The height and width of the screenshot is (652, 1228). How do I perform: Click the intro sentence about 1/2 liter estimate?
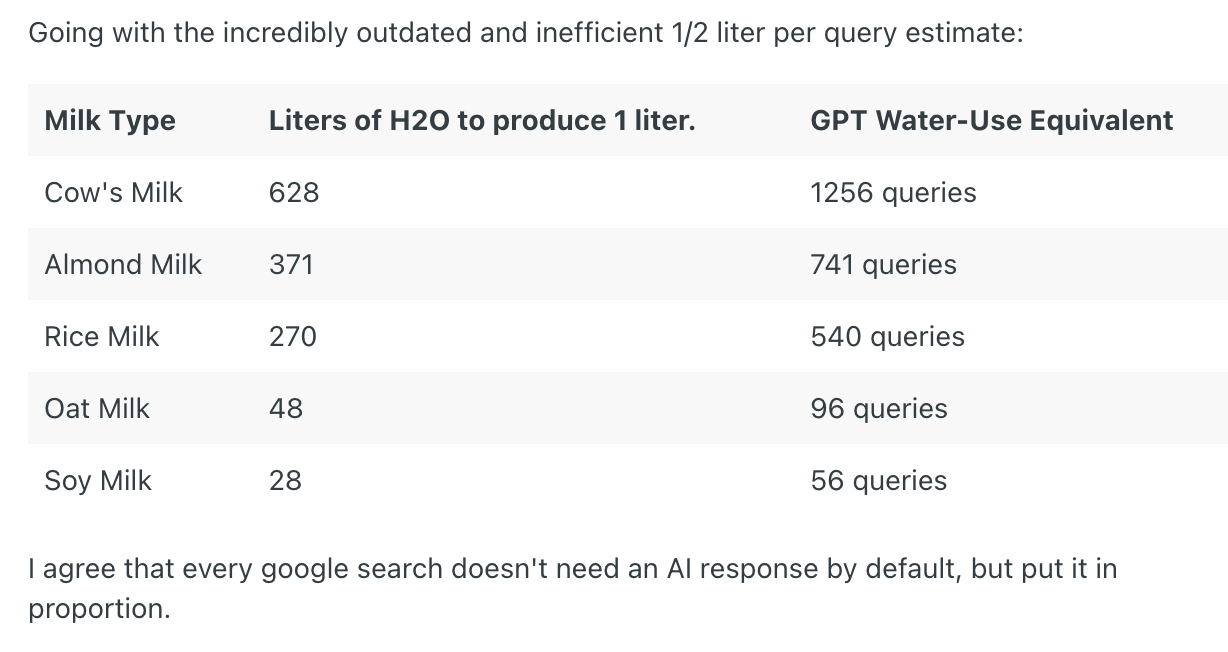pos(525,33)
